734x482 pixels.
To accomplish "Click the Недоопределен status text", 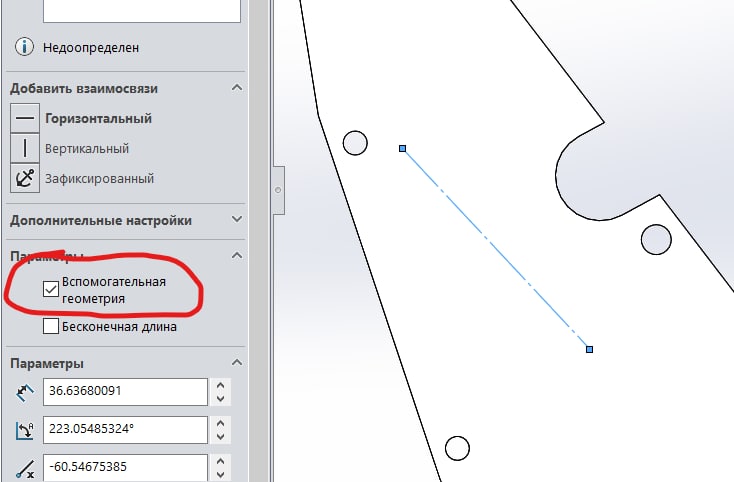I will pos(91,48).
